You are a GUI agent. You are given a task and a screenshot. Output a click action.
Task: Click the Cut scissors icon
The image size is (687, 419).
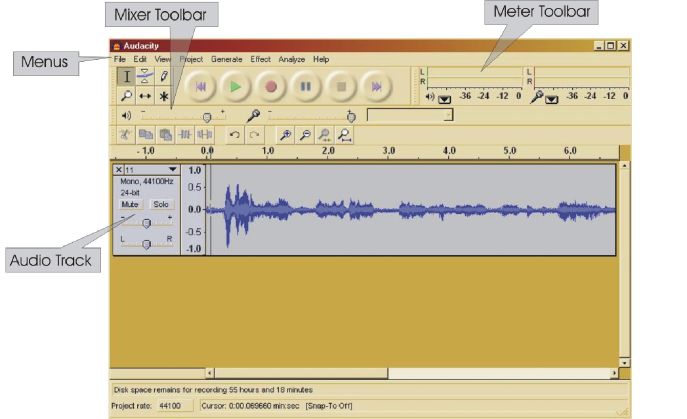point(125,135)
